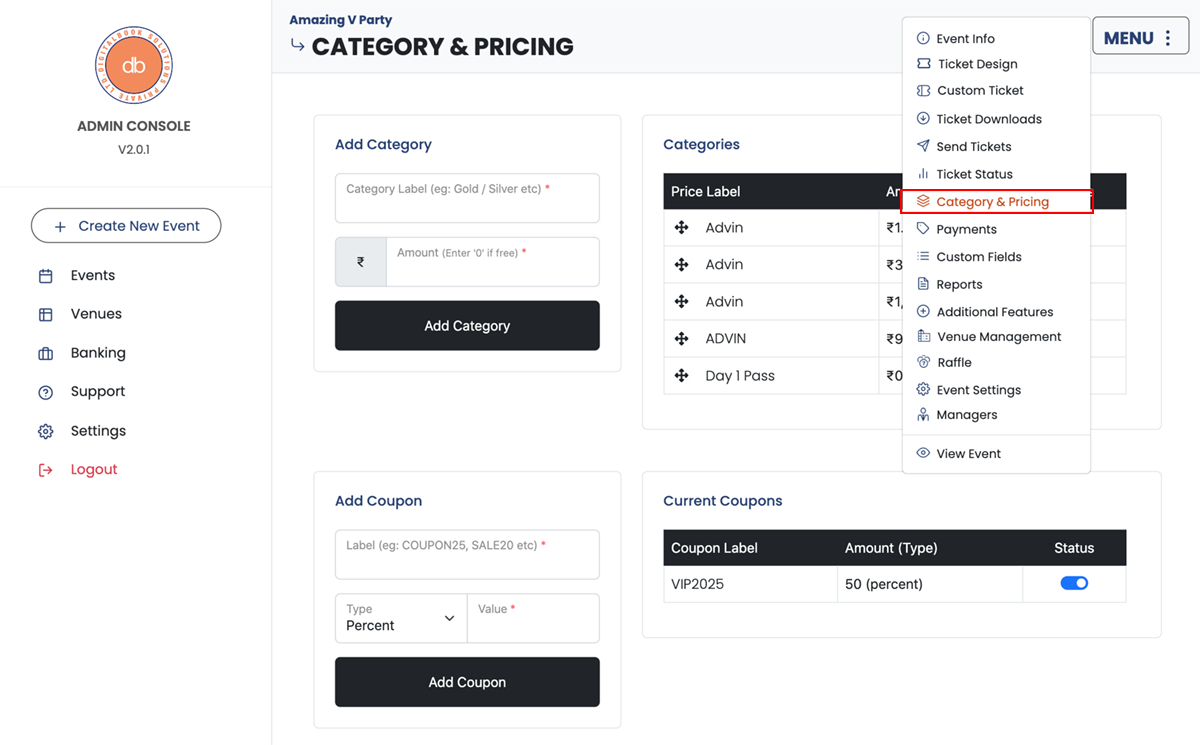Disable the VIP2025 coupon status toggle

1074,583
